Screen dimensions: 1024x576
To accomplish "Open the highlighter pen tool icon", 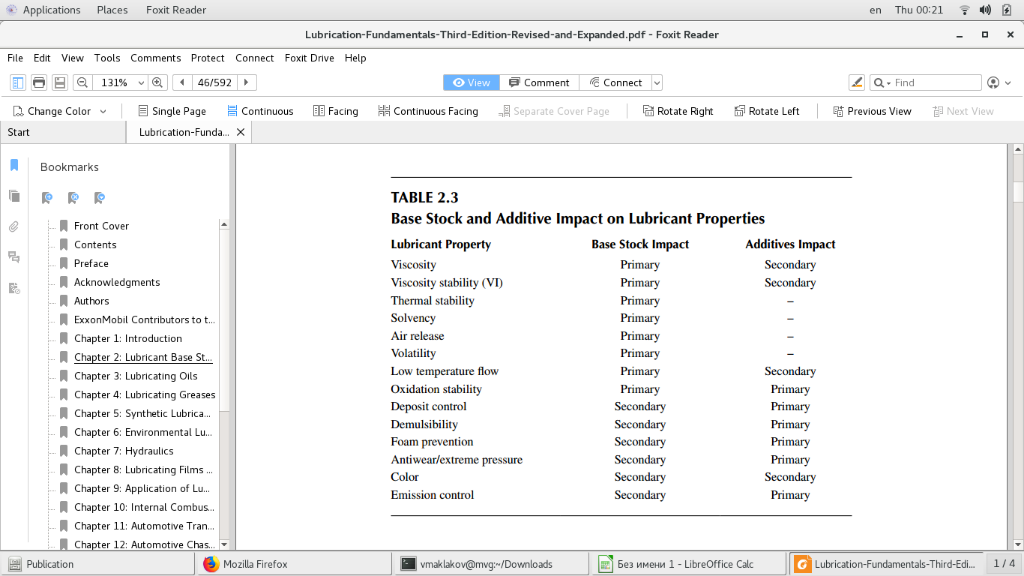I will click(856, 82).
